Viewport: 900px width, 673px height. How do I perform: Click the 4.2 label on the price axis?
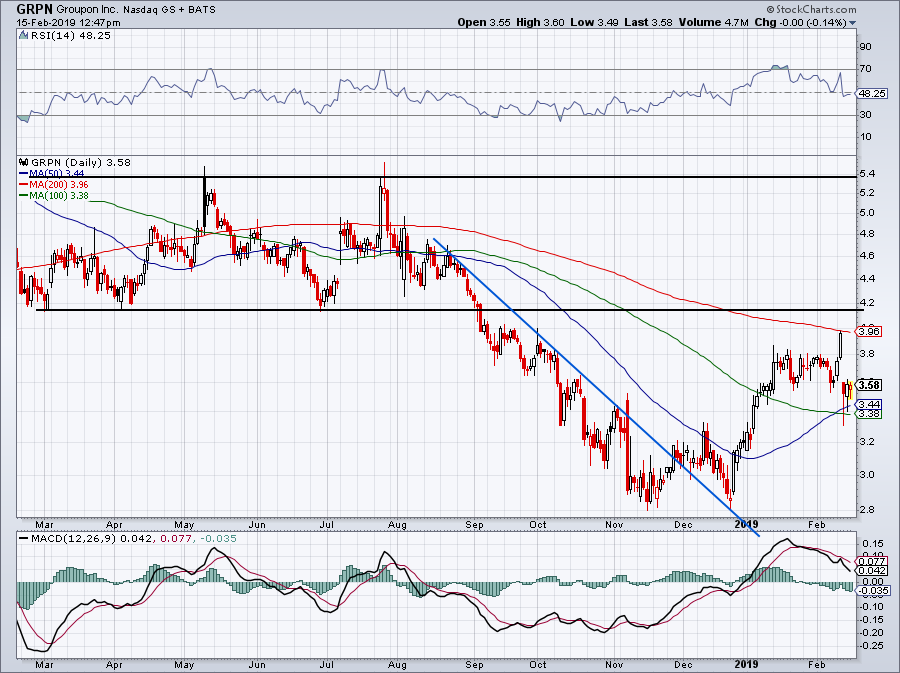867,302
